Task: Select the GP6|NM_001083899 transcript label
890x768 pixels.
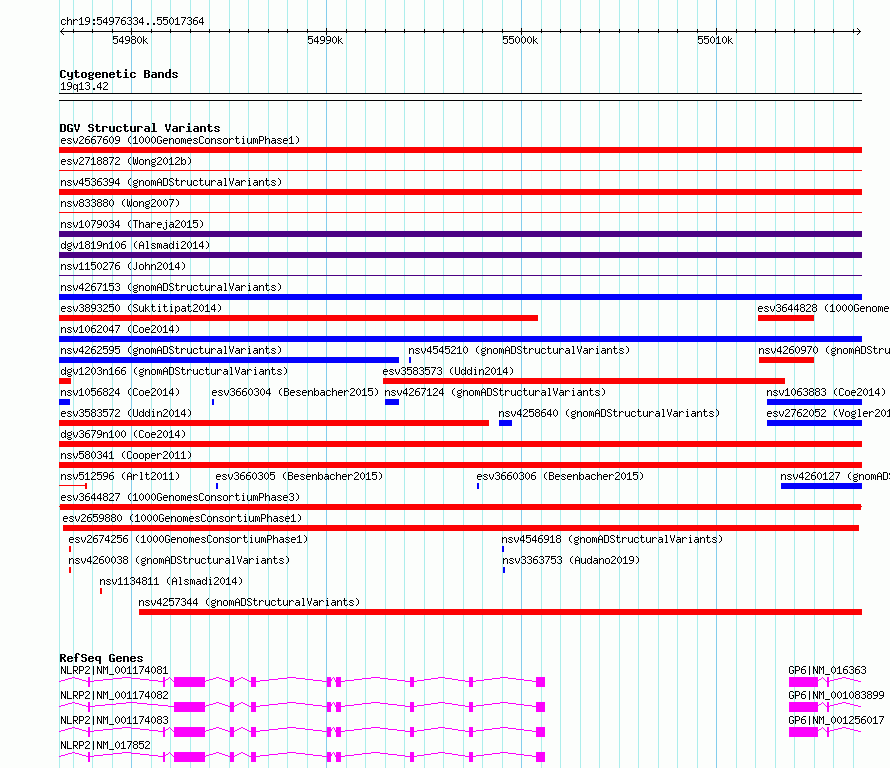Action: (x=836, y=695)
